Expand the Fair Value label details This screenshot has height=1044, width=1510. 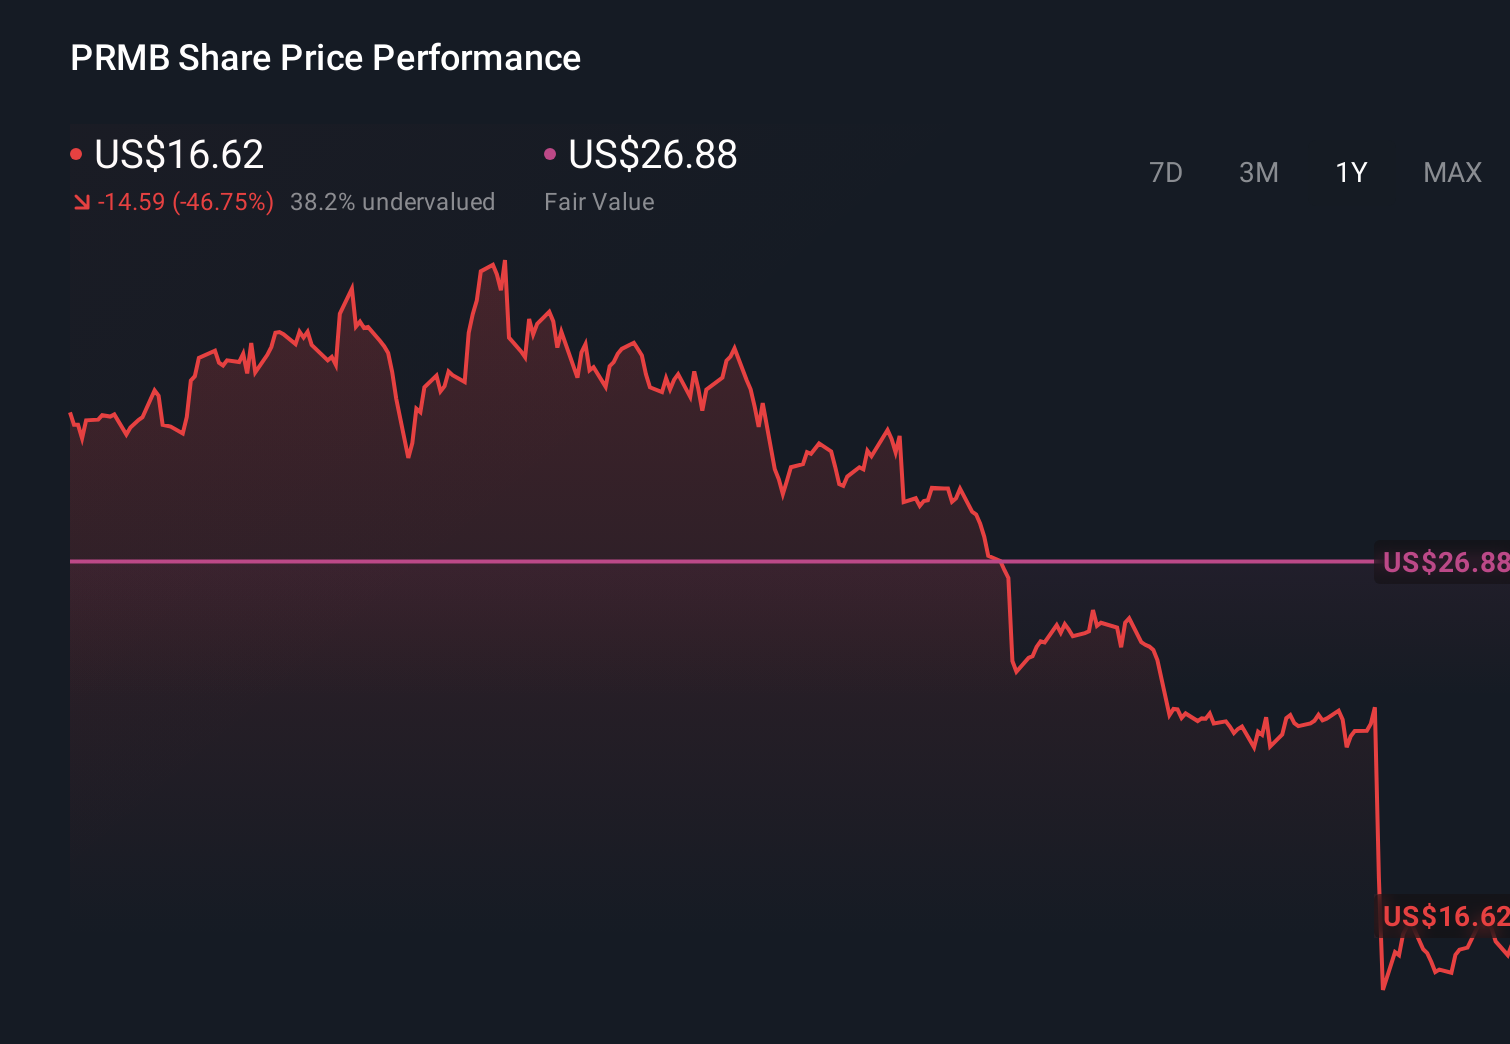click(x=599, y=202)
